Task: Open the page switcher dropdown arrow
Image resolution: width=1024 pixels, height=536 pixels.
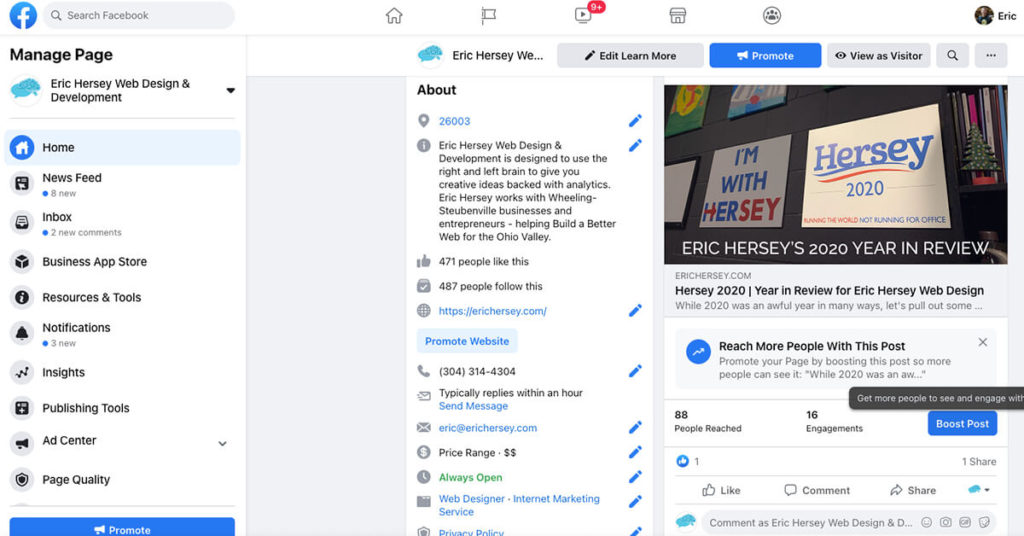Action: (x=230, y=91)
